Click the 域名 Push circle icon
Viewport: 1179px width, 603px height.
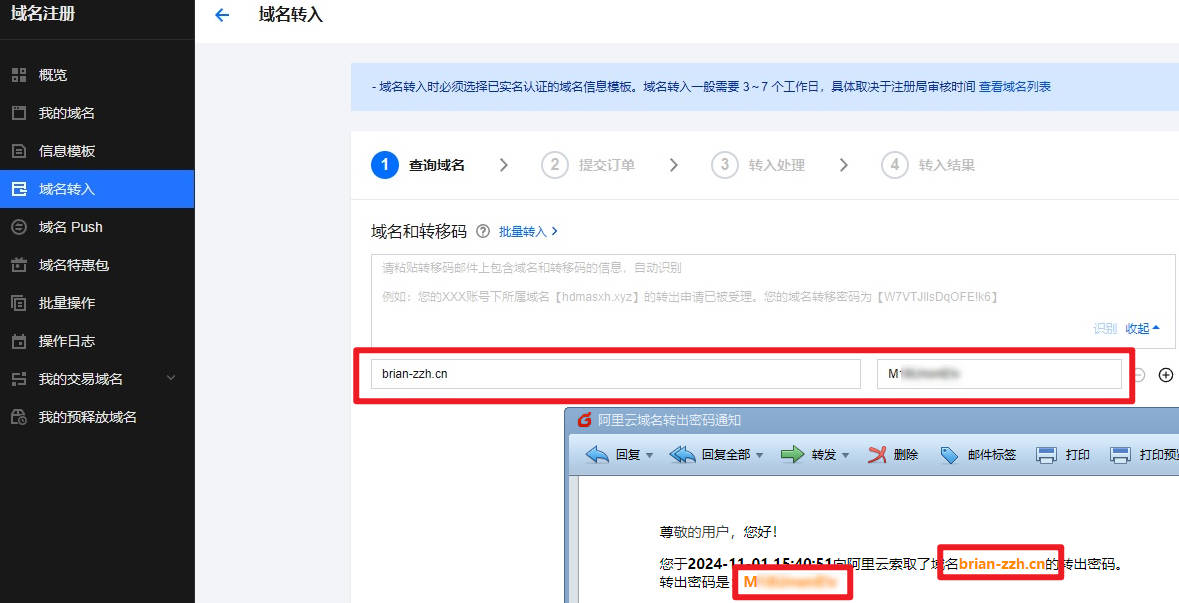click(x=19, y=227)
